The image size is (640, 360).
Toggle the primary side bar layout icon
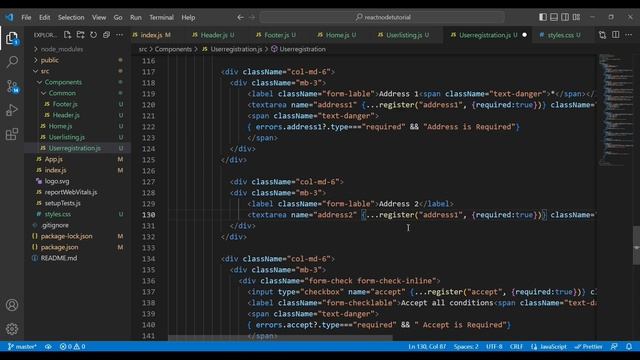[x=543, y=17]
